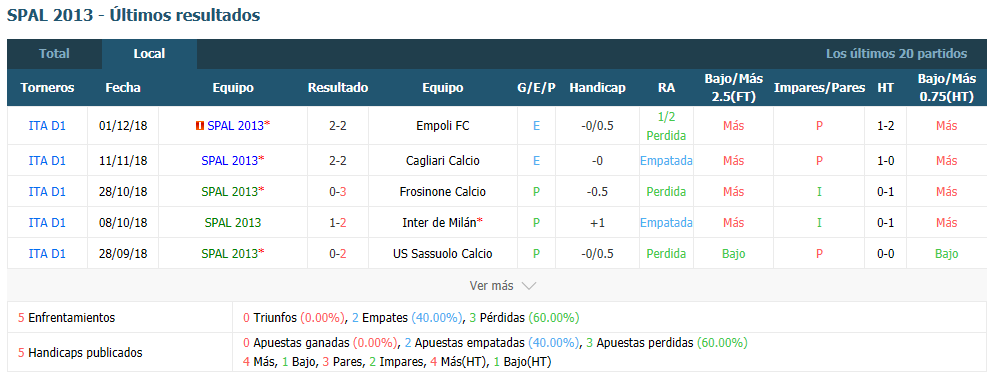987x380 pixels.
Task: Select the Local tab
Action: click(x=149, y=54)
